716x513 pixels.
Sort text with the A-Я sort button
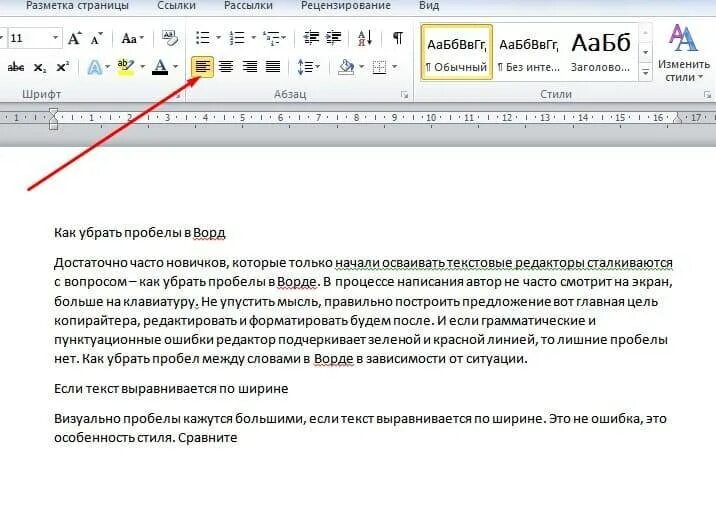(364, 38)
